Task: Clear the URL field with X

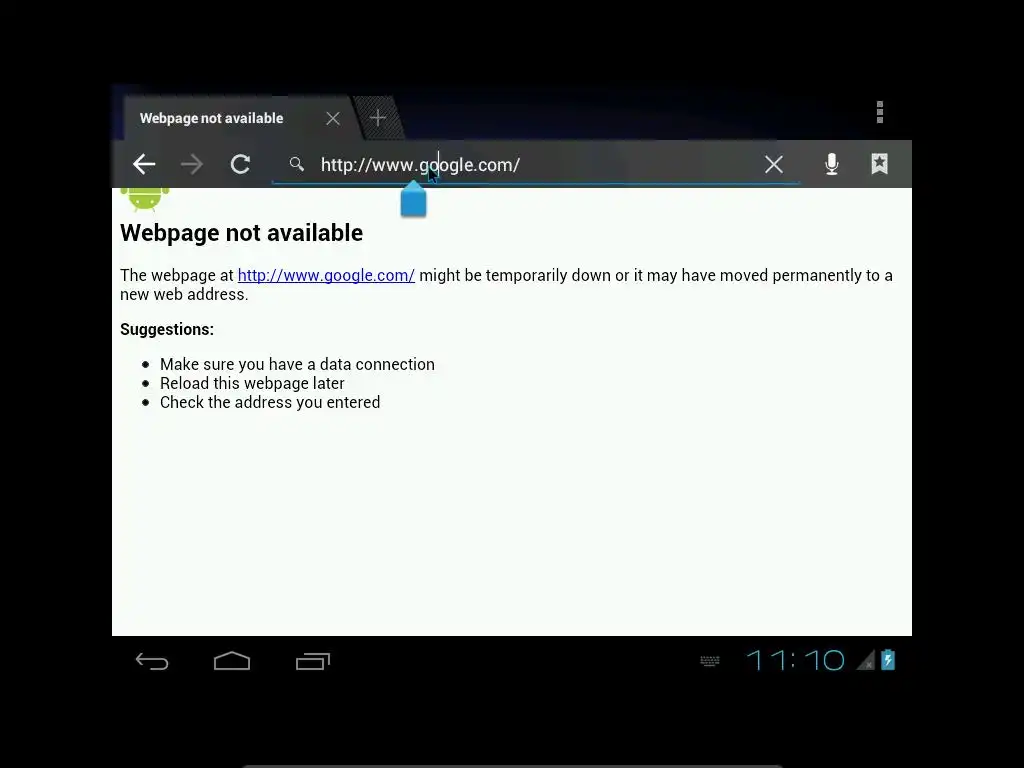Action: 774,165
